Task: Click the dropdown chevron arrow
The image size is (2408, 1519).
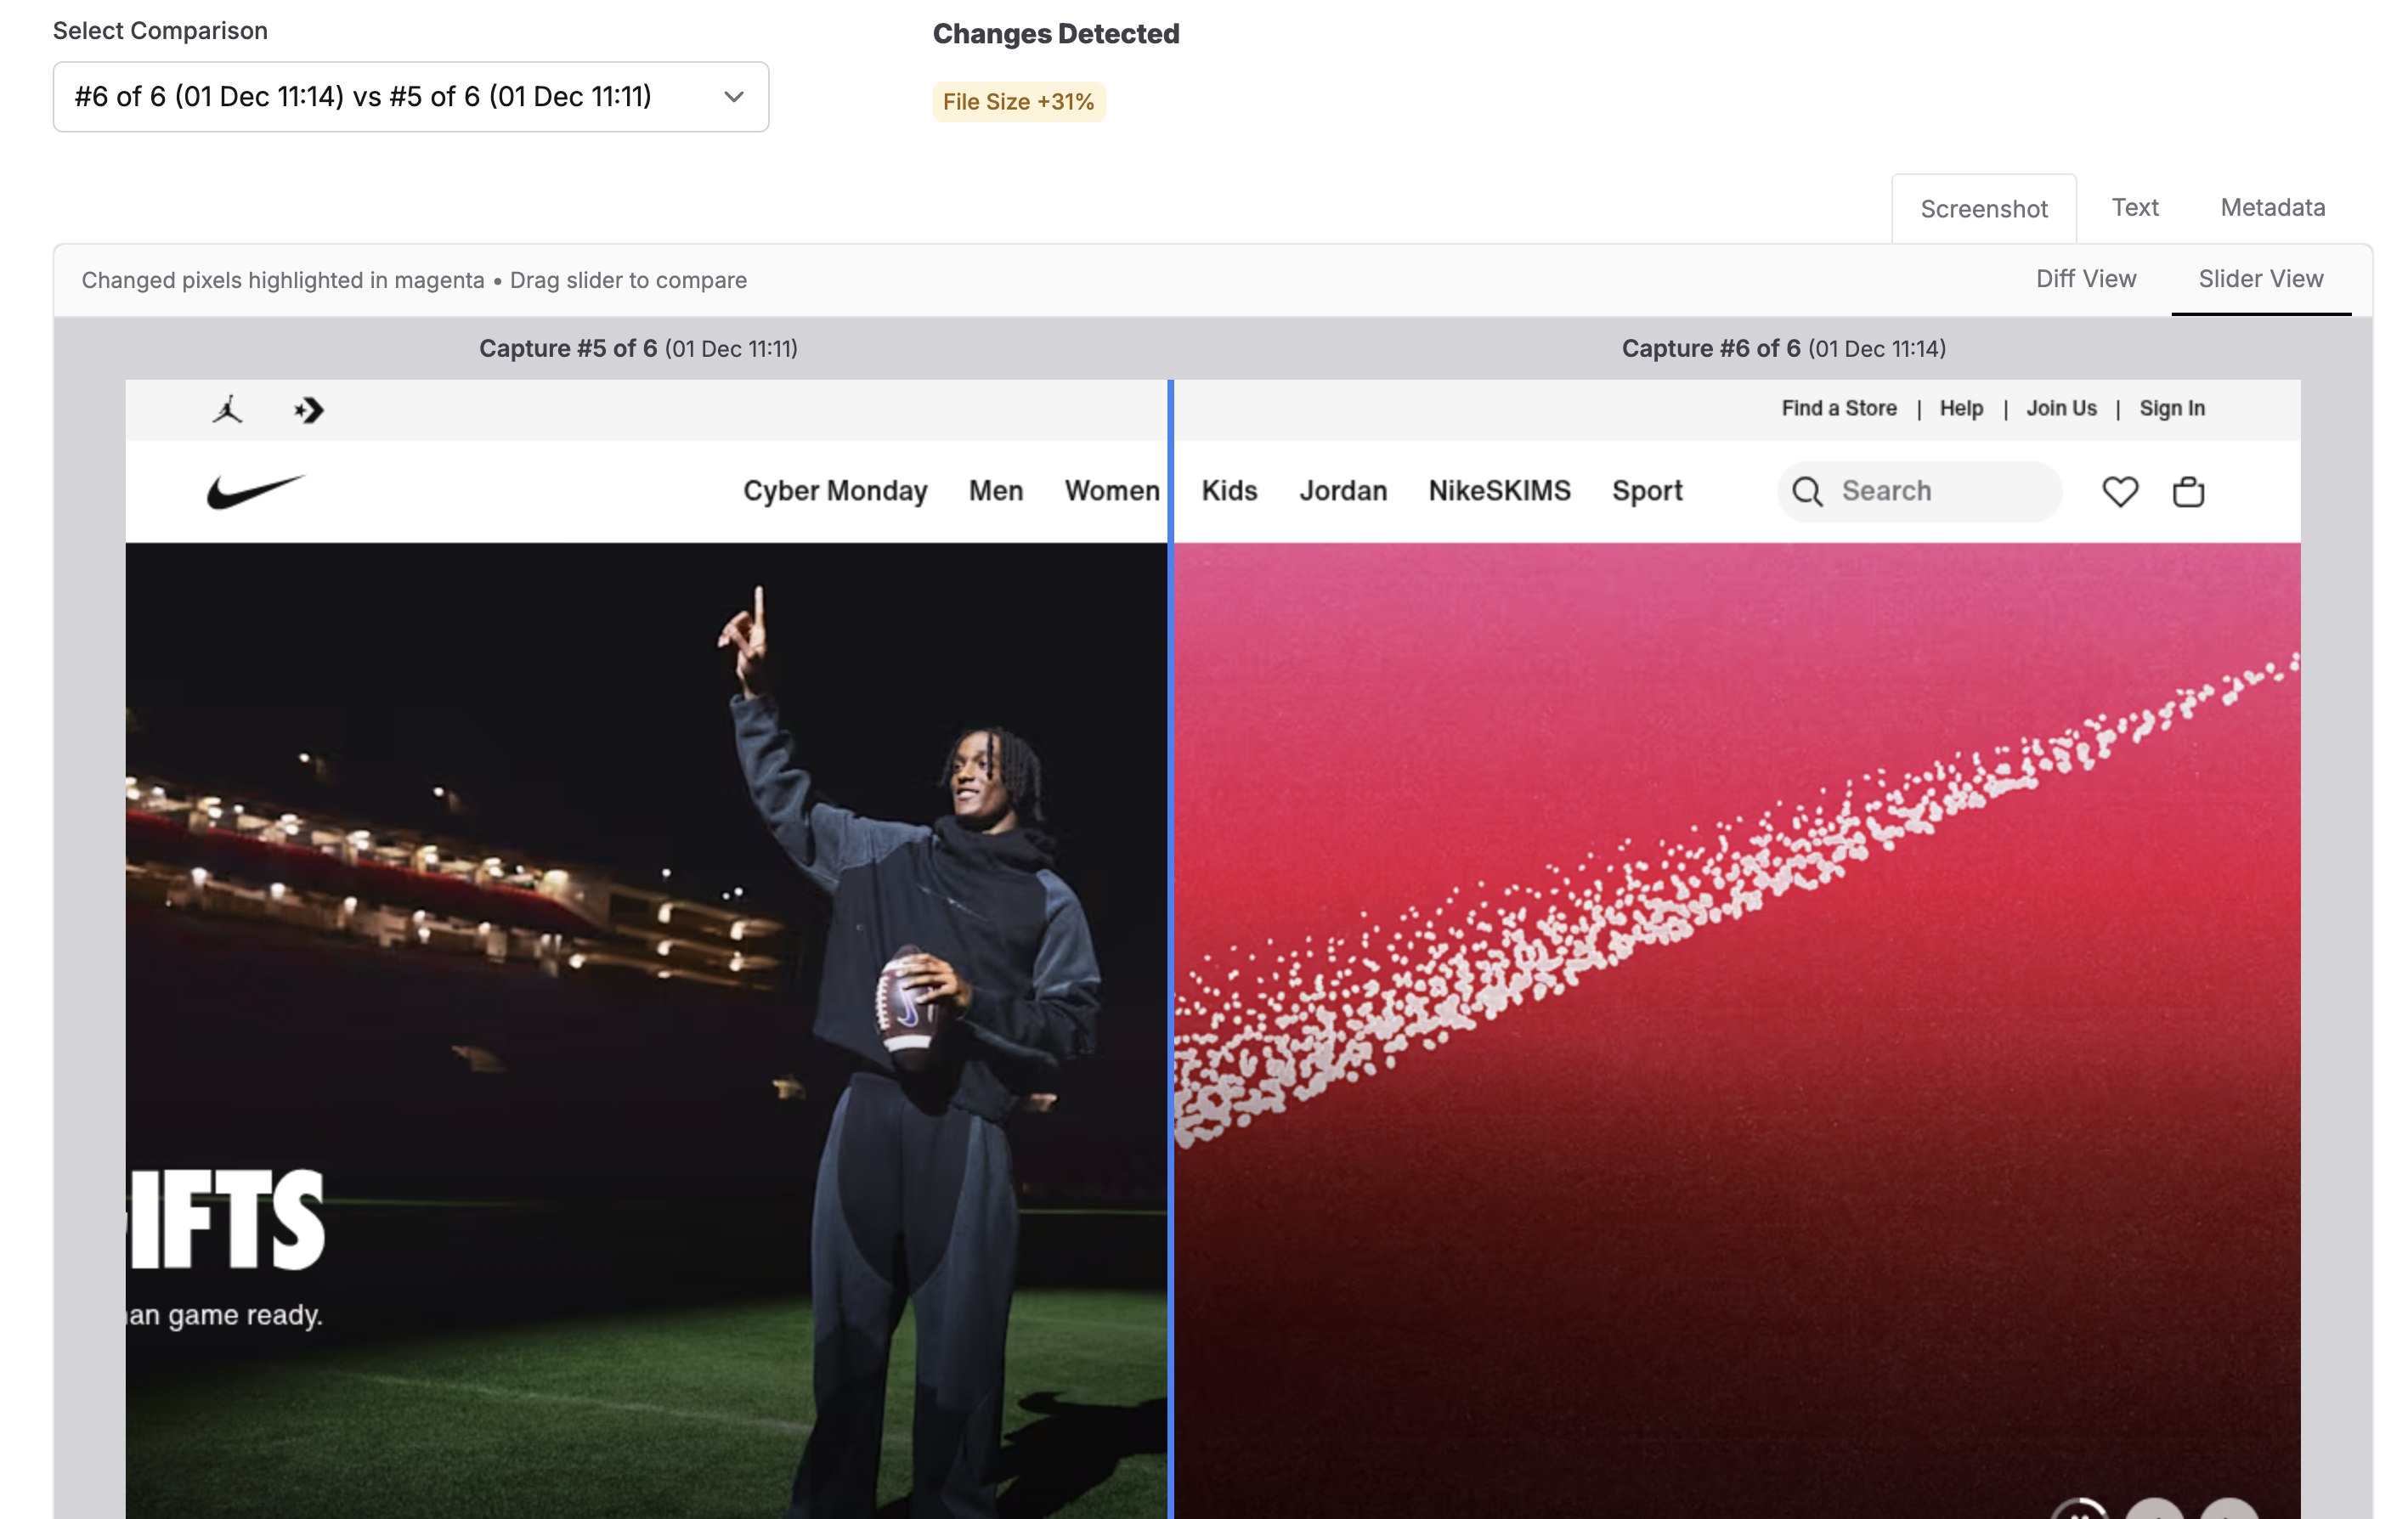Action: click(734, 97)
